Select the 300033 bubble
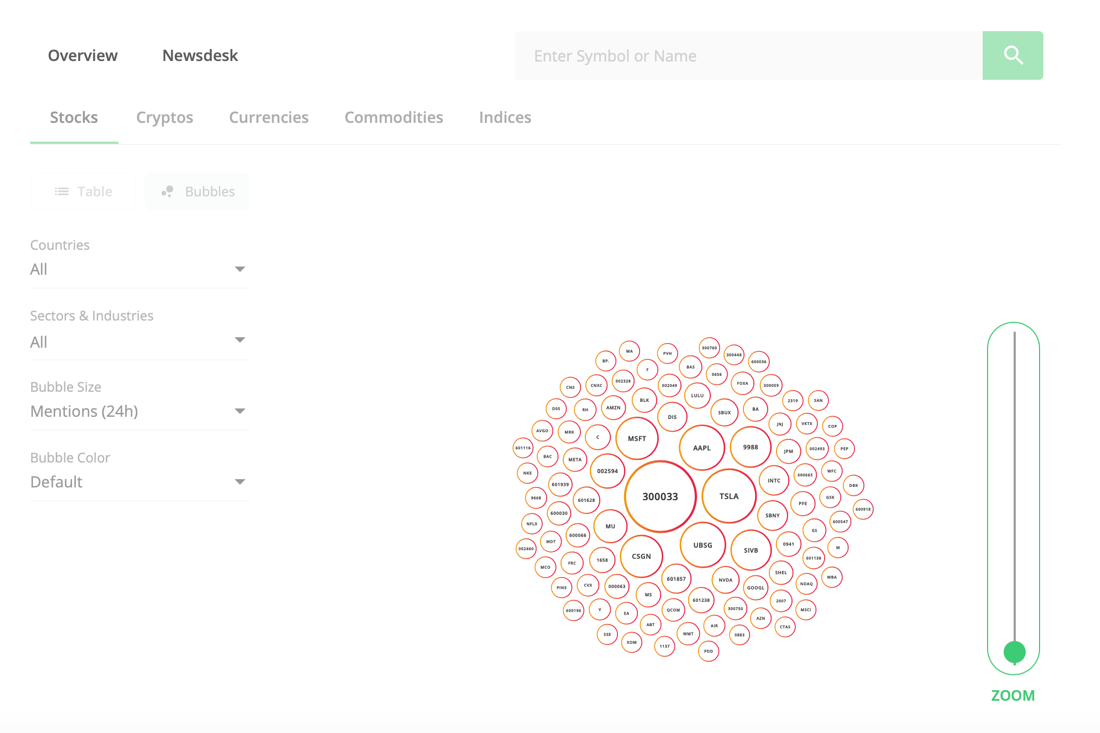 coord(660,497)
